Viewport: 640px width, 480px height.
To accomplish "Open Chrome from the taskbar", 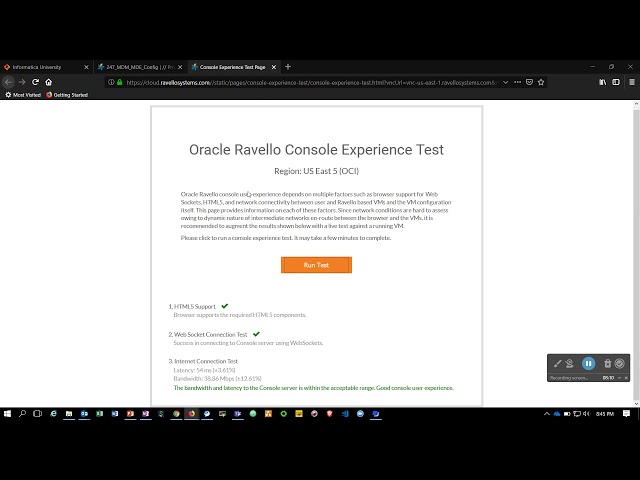I will pos(176,413).
